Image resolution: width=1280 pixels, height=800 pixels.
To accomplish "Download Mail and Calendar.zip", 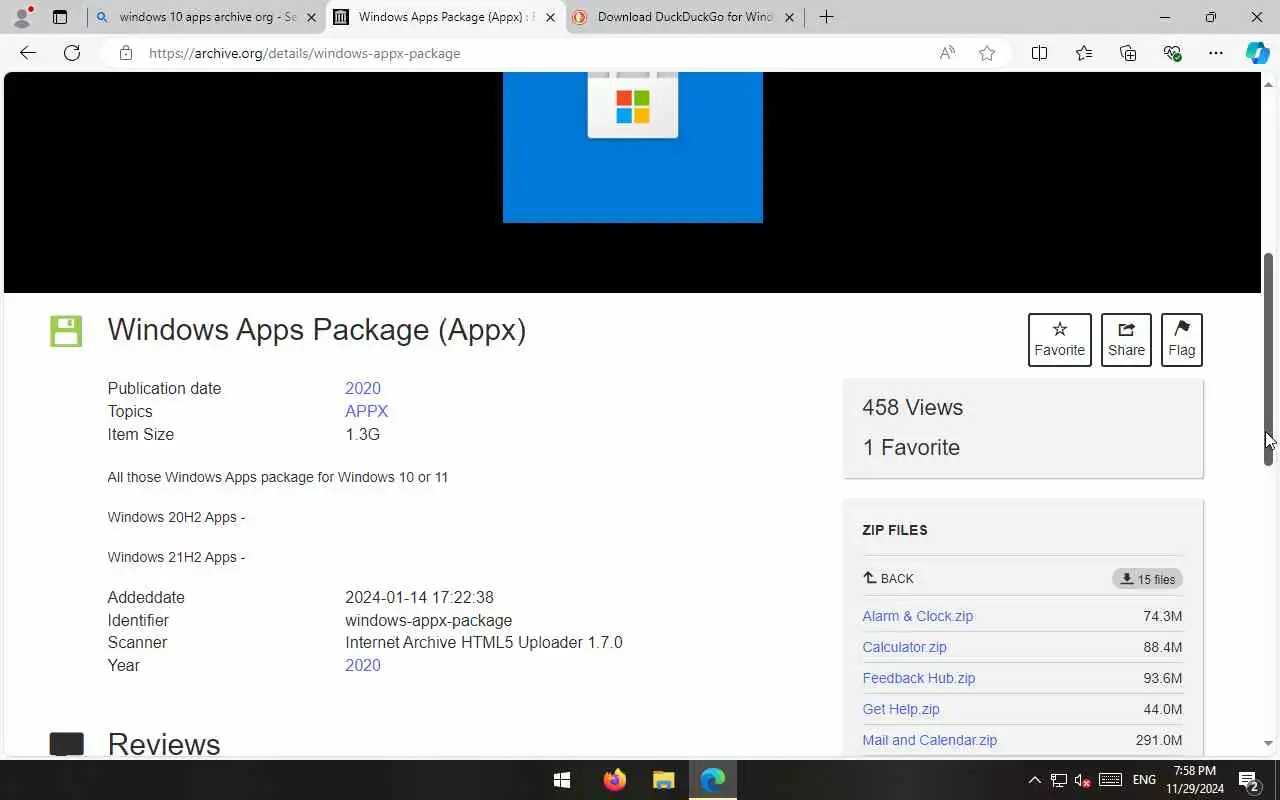I will click(x=929, y=740).
